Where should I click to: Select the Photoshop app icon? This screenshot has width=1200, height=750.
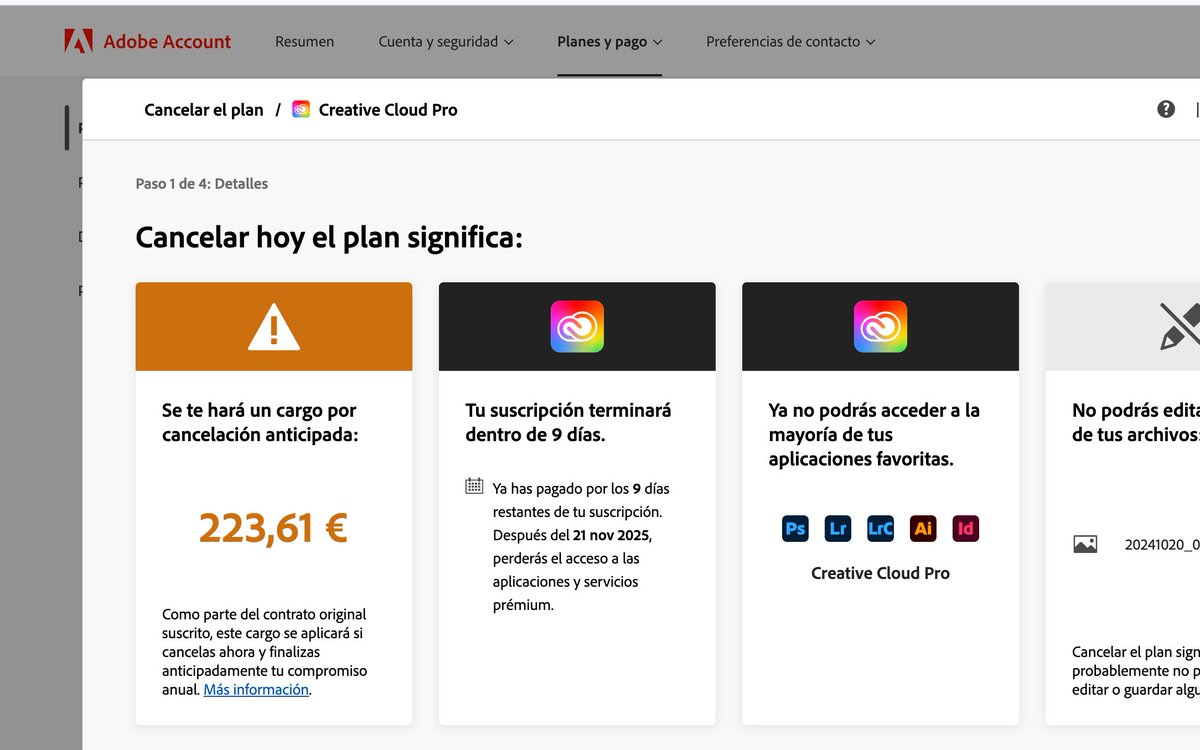pyautogui.click(x=795, y=528)
